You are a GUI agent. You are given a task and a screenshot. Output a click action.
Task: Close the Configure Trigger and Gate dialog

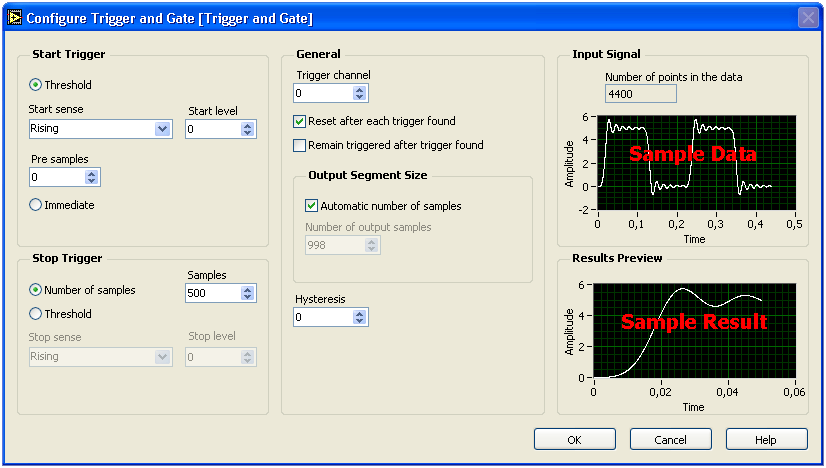point(808,18)
